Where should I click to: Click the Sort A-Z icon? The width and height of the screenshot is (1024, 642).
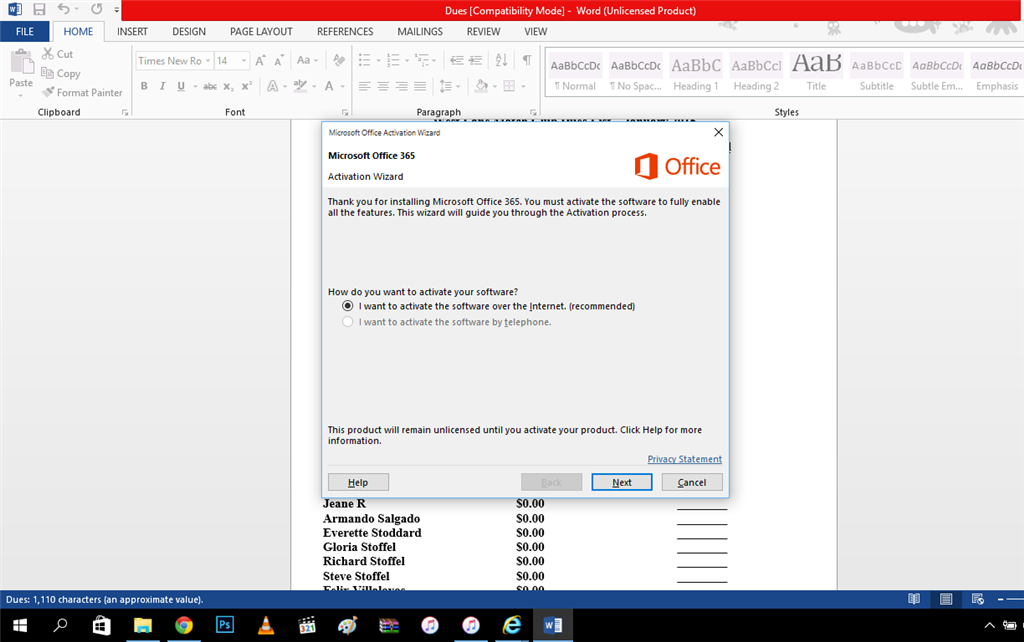[501, 60]
